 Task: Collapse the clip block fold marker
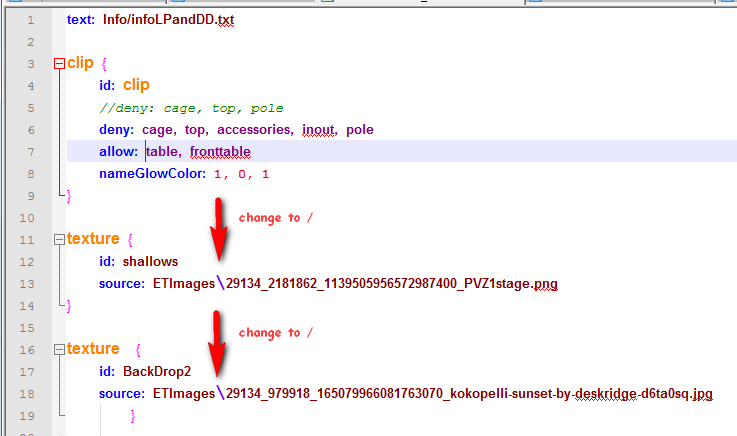[59, 64]
